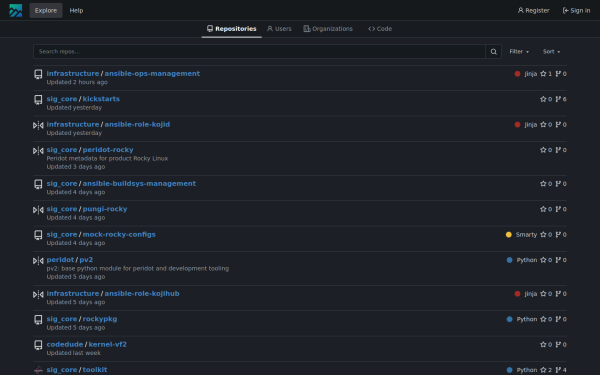Open the toolkit repository link
Viewport: 600px width, 375px height.
coord(95,370)
